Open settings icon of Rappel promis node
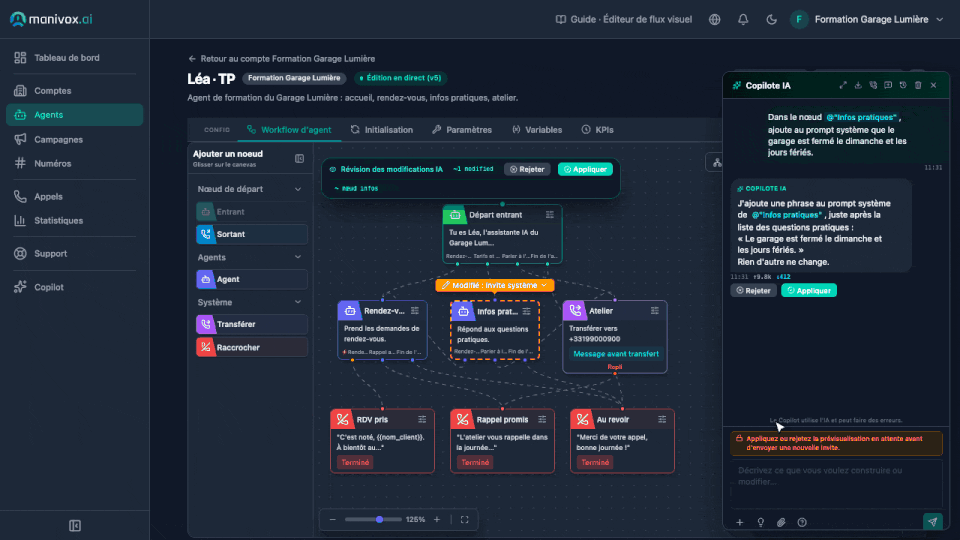 pyautogui.click(x=542, y=419)
